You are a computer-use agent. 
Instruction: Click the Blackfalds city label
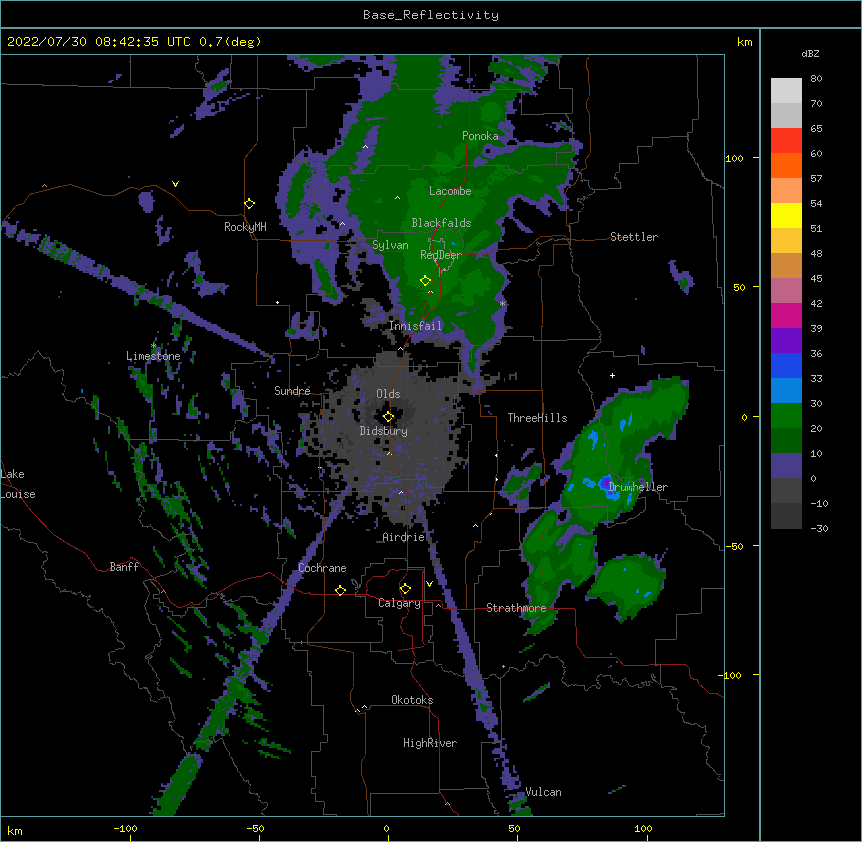[x=441, y=223]
